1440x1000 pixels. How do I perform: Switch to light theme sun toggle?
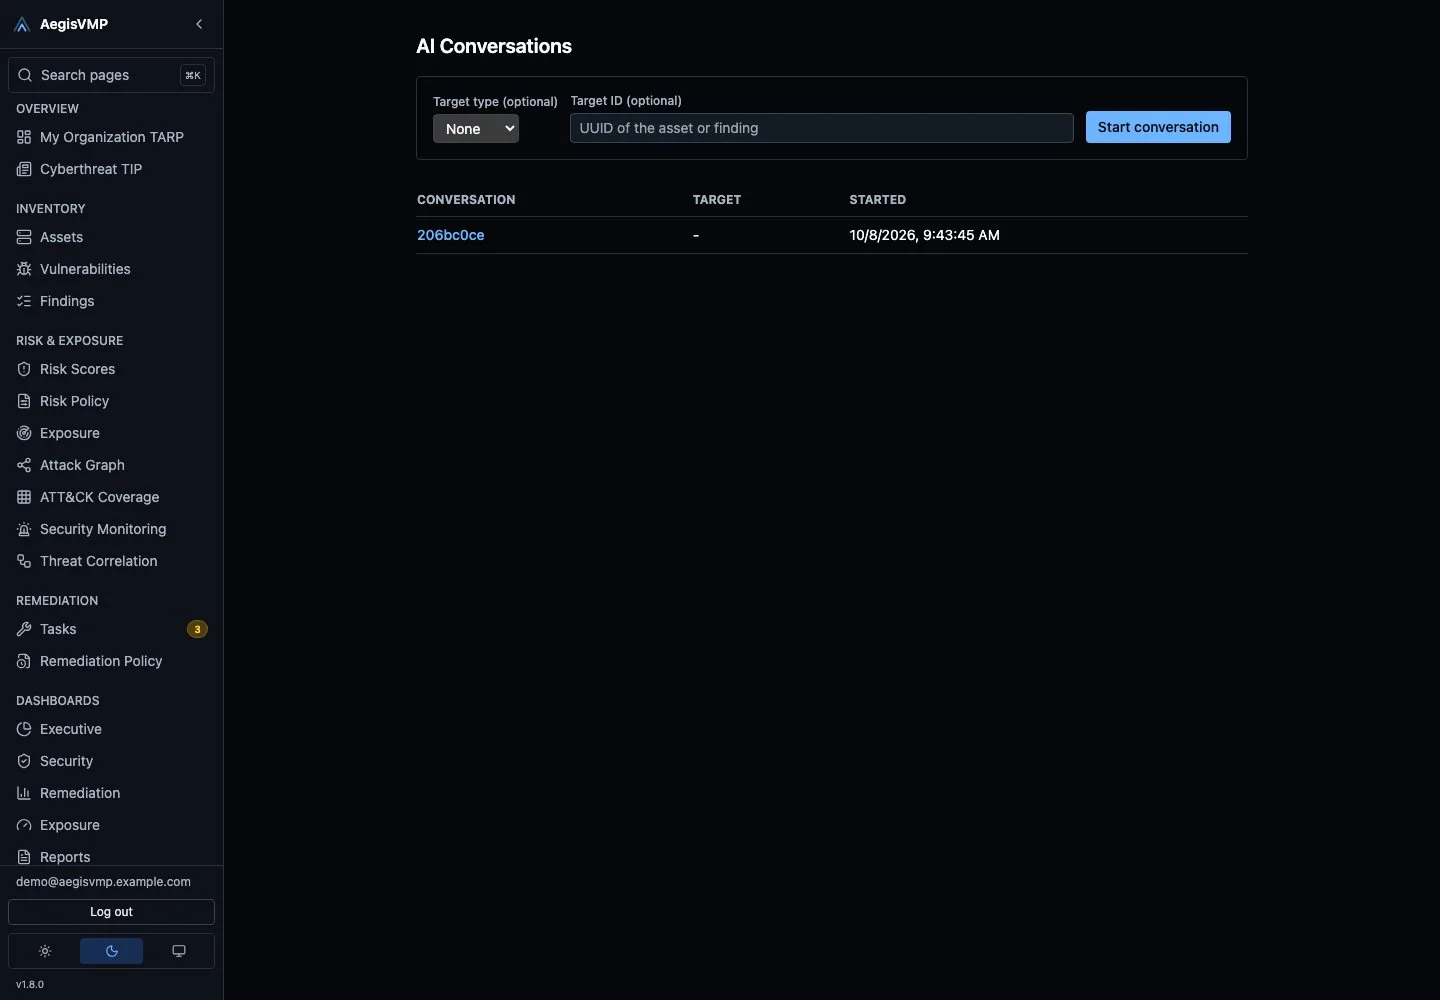45,951
